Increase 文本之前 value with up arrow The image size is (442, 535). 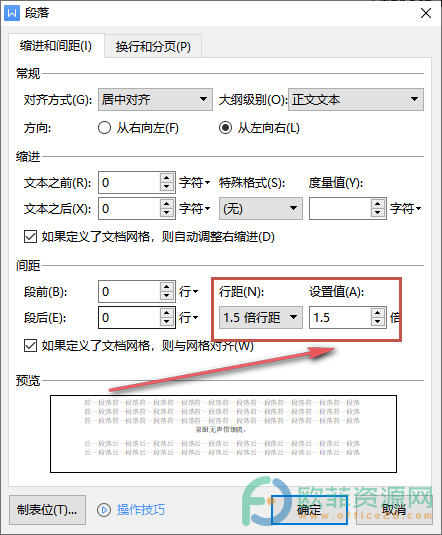167,178
